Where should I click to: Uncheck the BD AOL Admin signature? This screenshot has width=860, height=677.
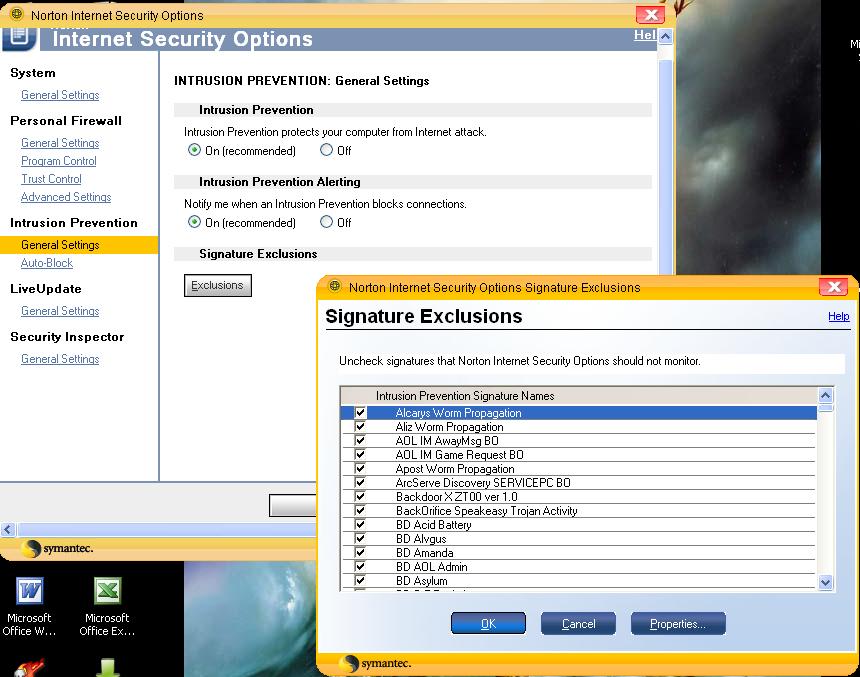tap(360, 566)
